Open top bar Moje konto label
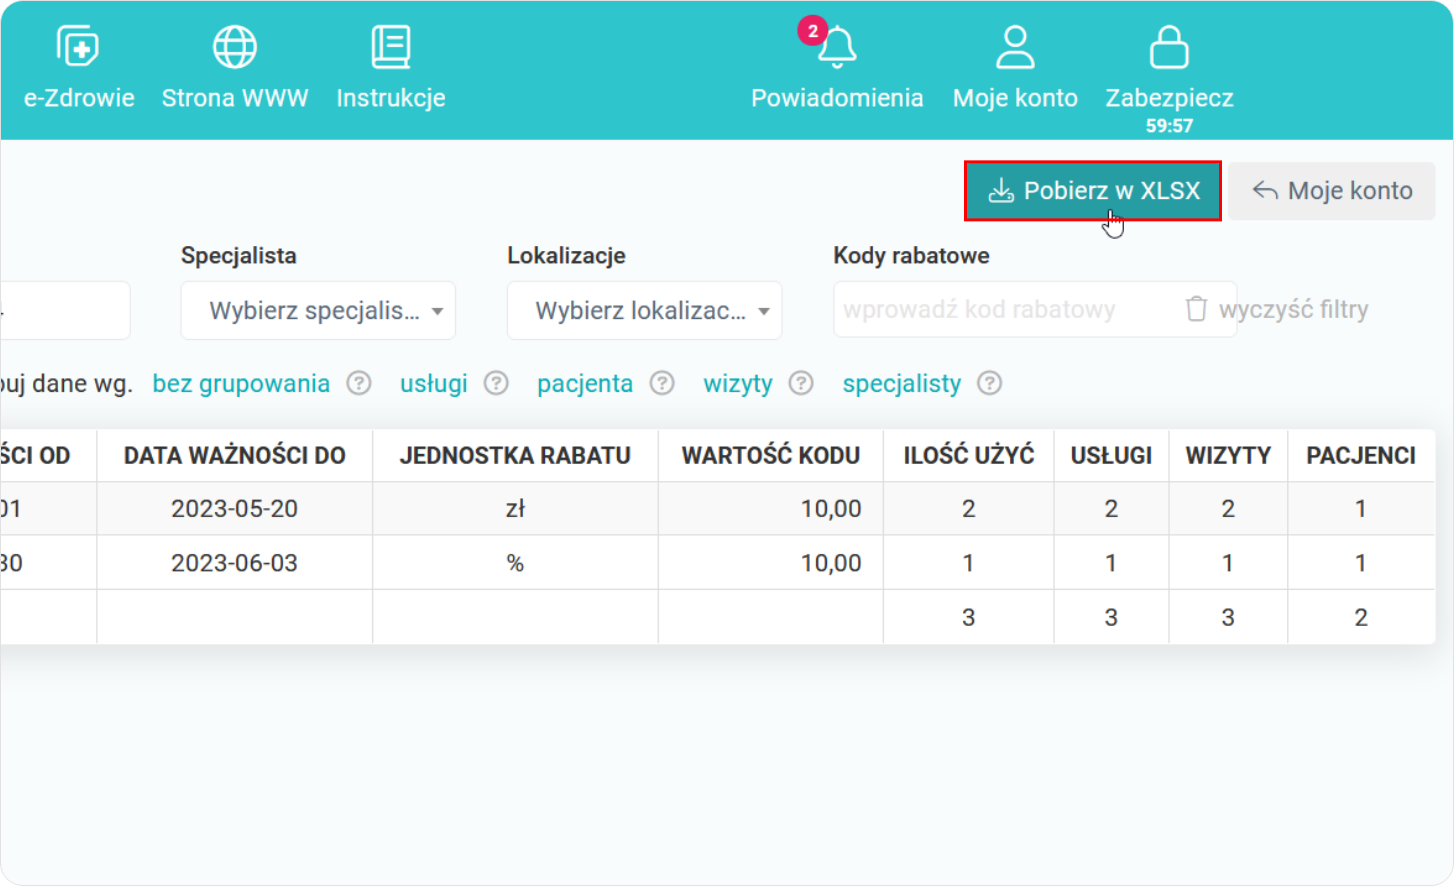 [x=1015, y=98]
